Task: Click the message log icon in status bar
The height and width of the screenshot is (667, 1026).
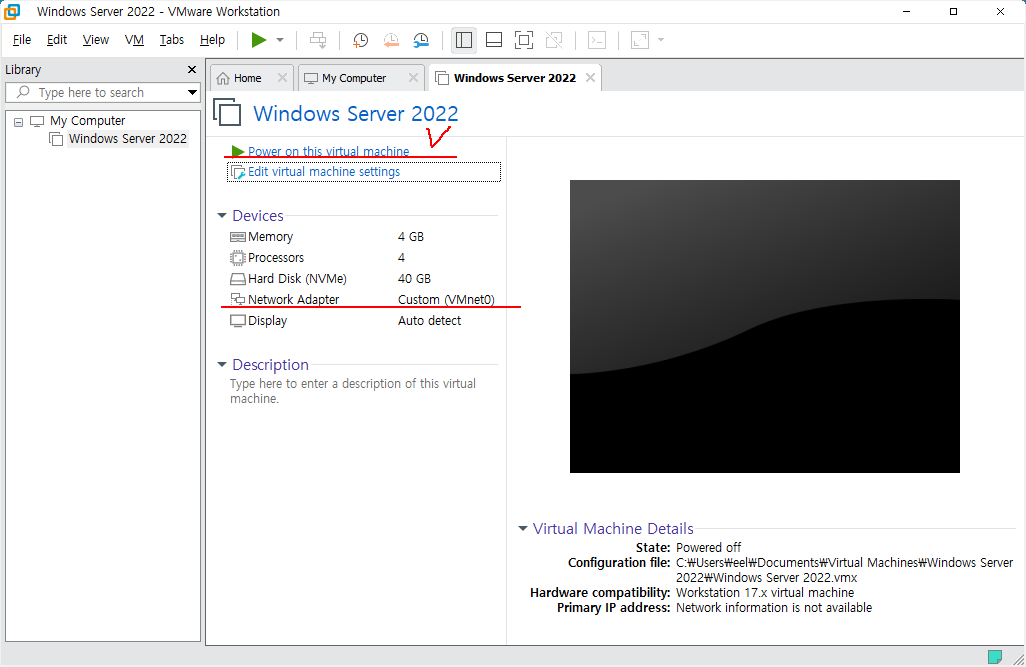Action: [x=995, y=657]
